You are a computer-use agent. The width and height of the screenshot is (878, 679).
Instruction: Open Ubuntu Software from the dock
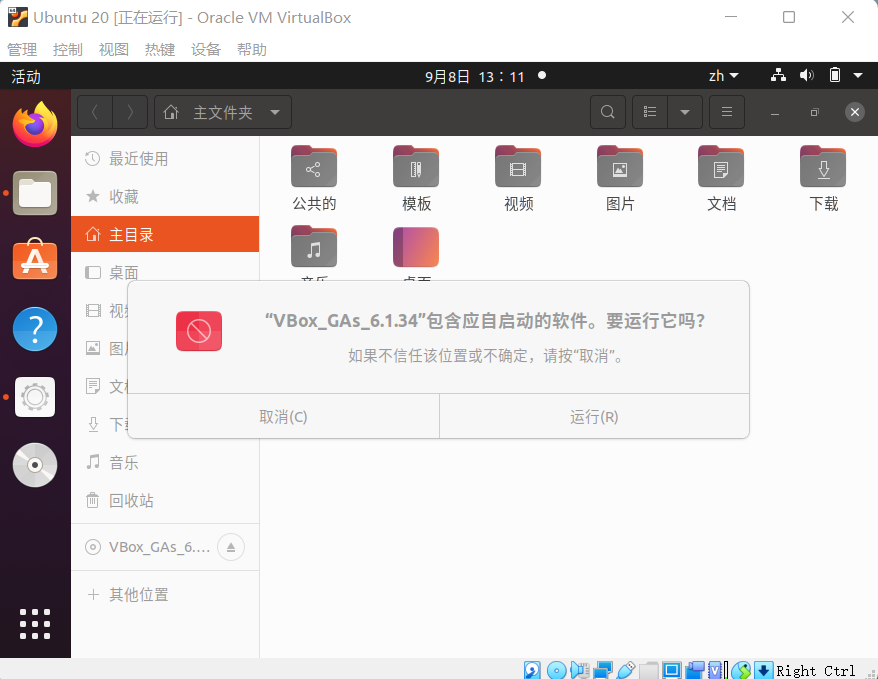pos(35,261)
